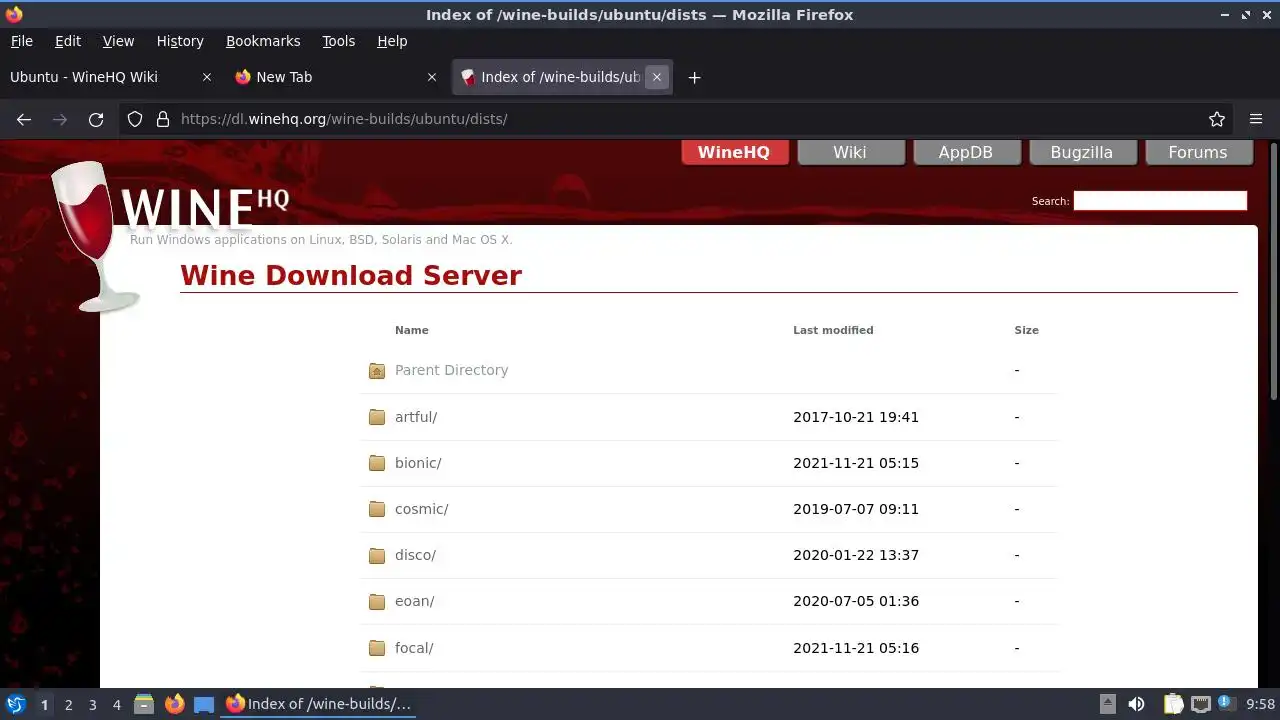Click the removable media tray icon
Image resolution: width=1280 pixels, height=720 pixels.
pos(1107,704)
